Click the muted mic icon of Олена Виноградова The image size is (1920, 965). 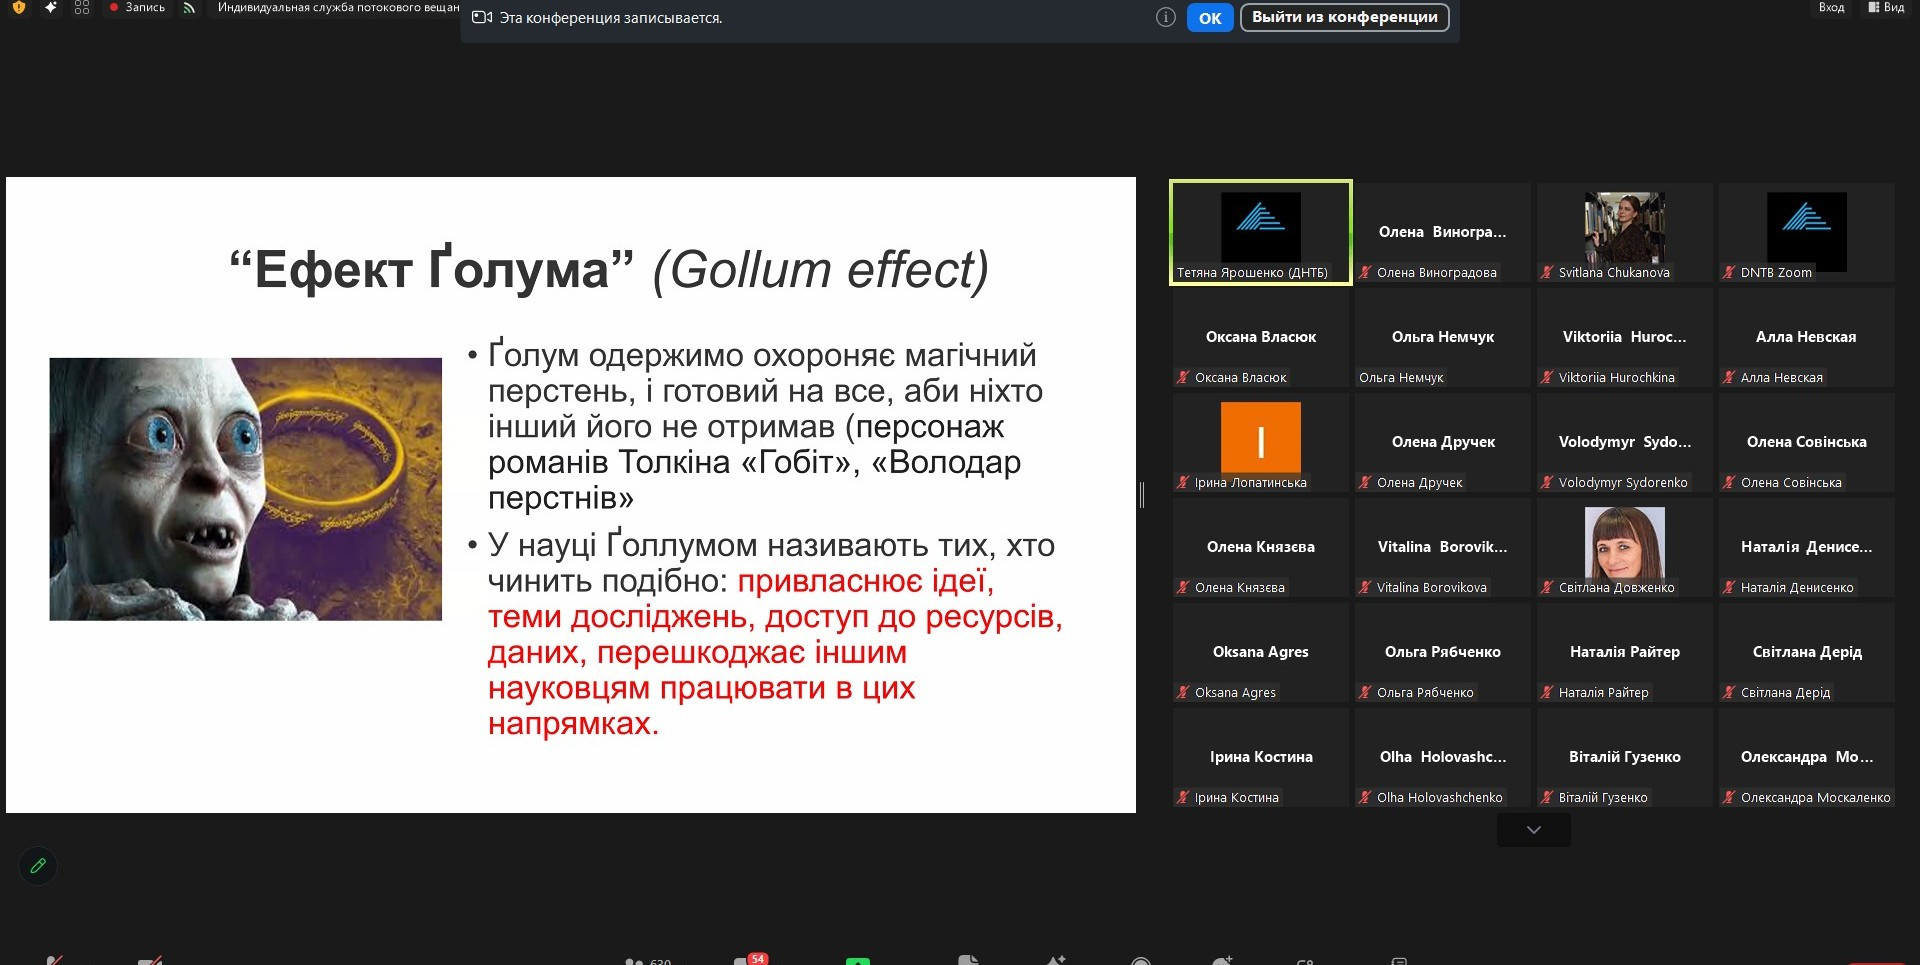1365,272
